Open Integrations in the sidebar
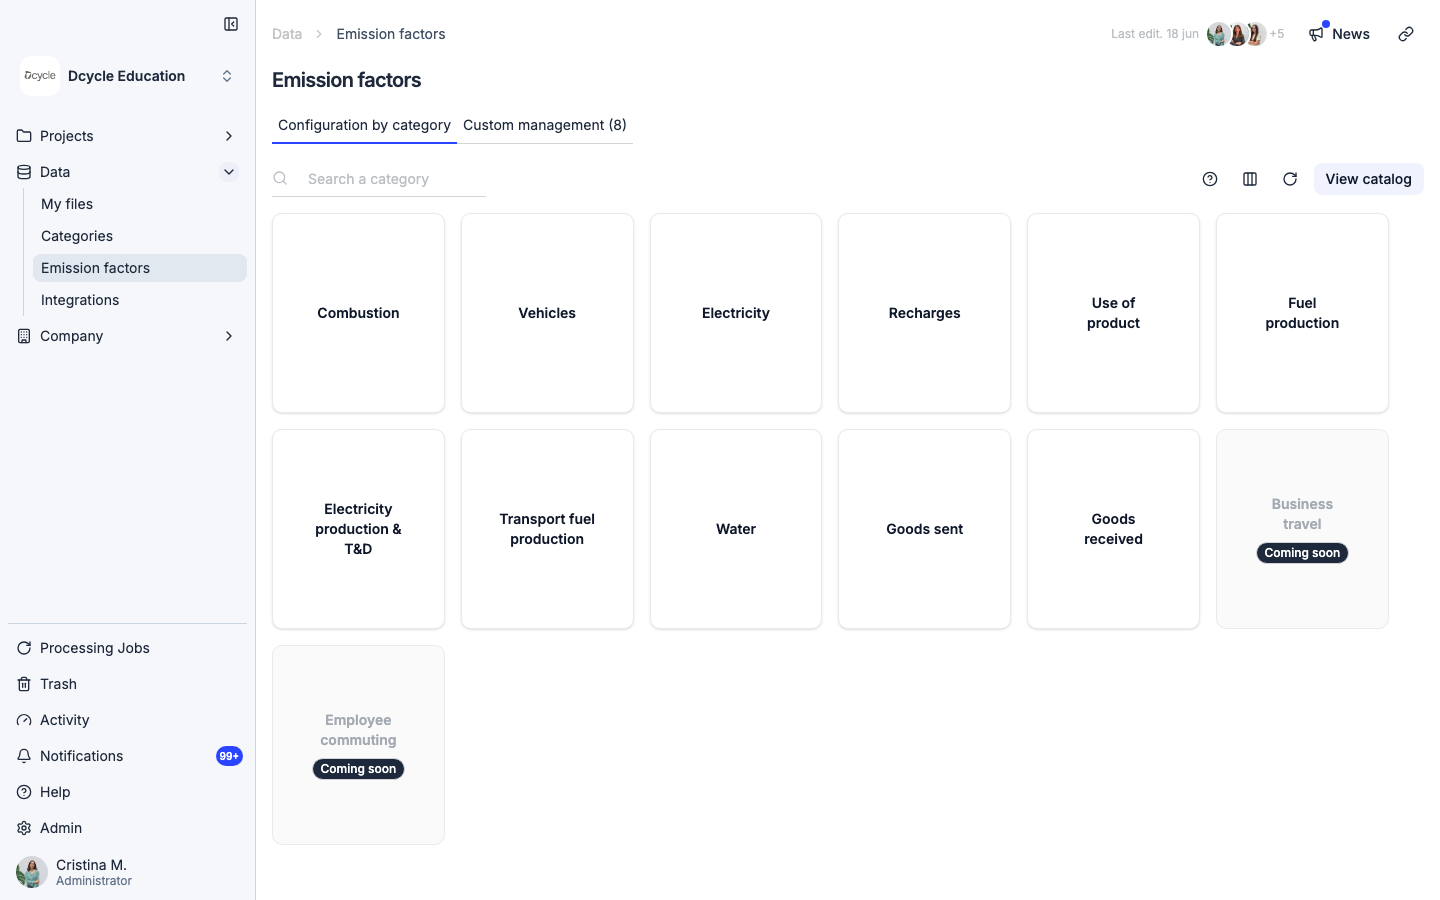Screen dimensions: 1440x900 coord(140,300)
